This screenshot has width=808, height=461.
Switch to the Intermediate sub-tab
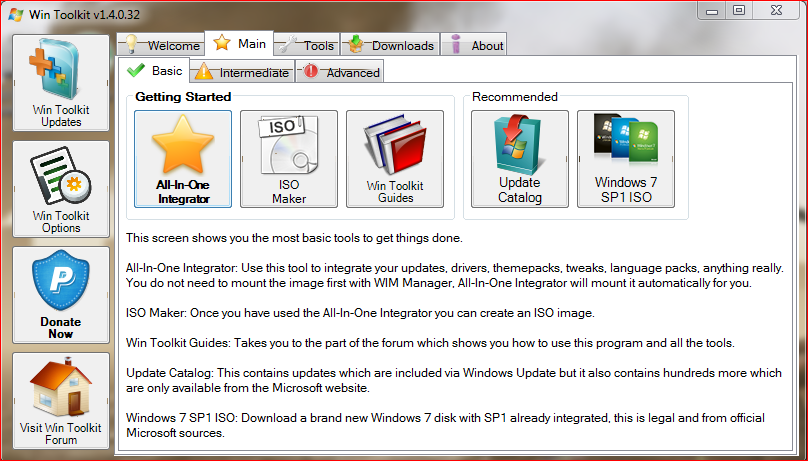[242, 72]
